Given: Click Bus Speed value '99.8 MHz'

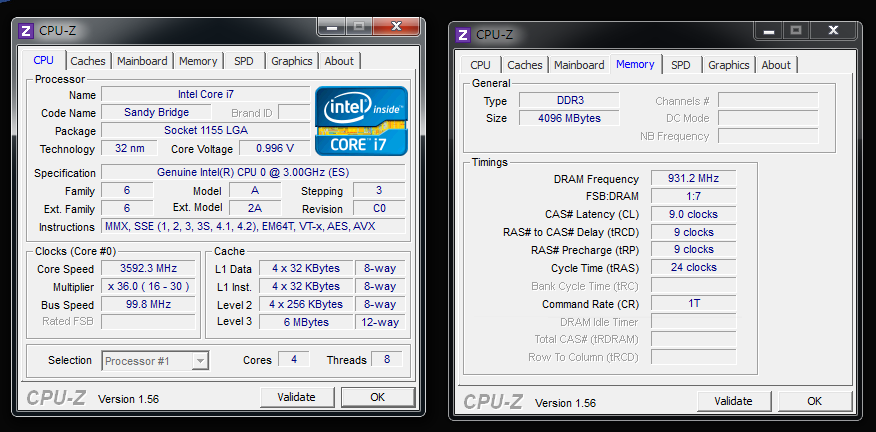Looking at the screenshot, I should coord(148,305).
